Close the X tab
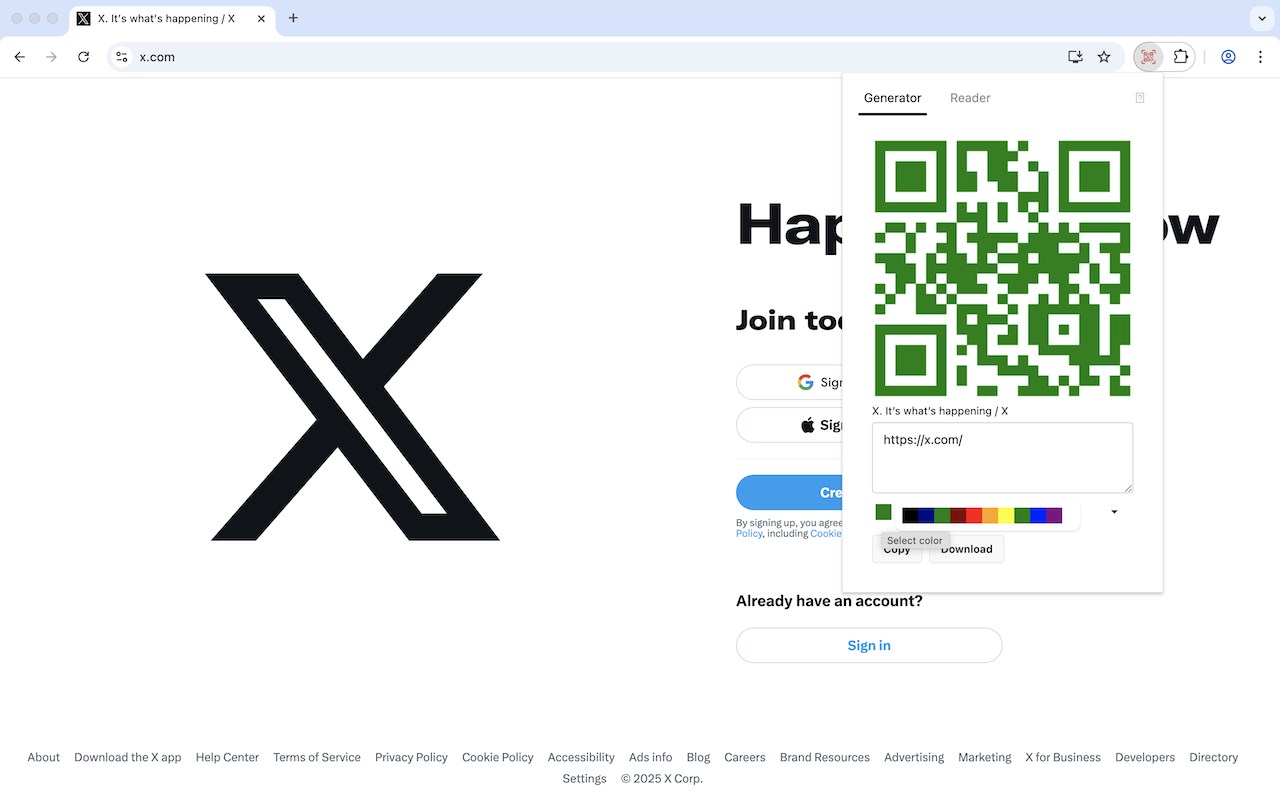 tap(261, 18)
